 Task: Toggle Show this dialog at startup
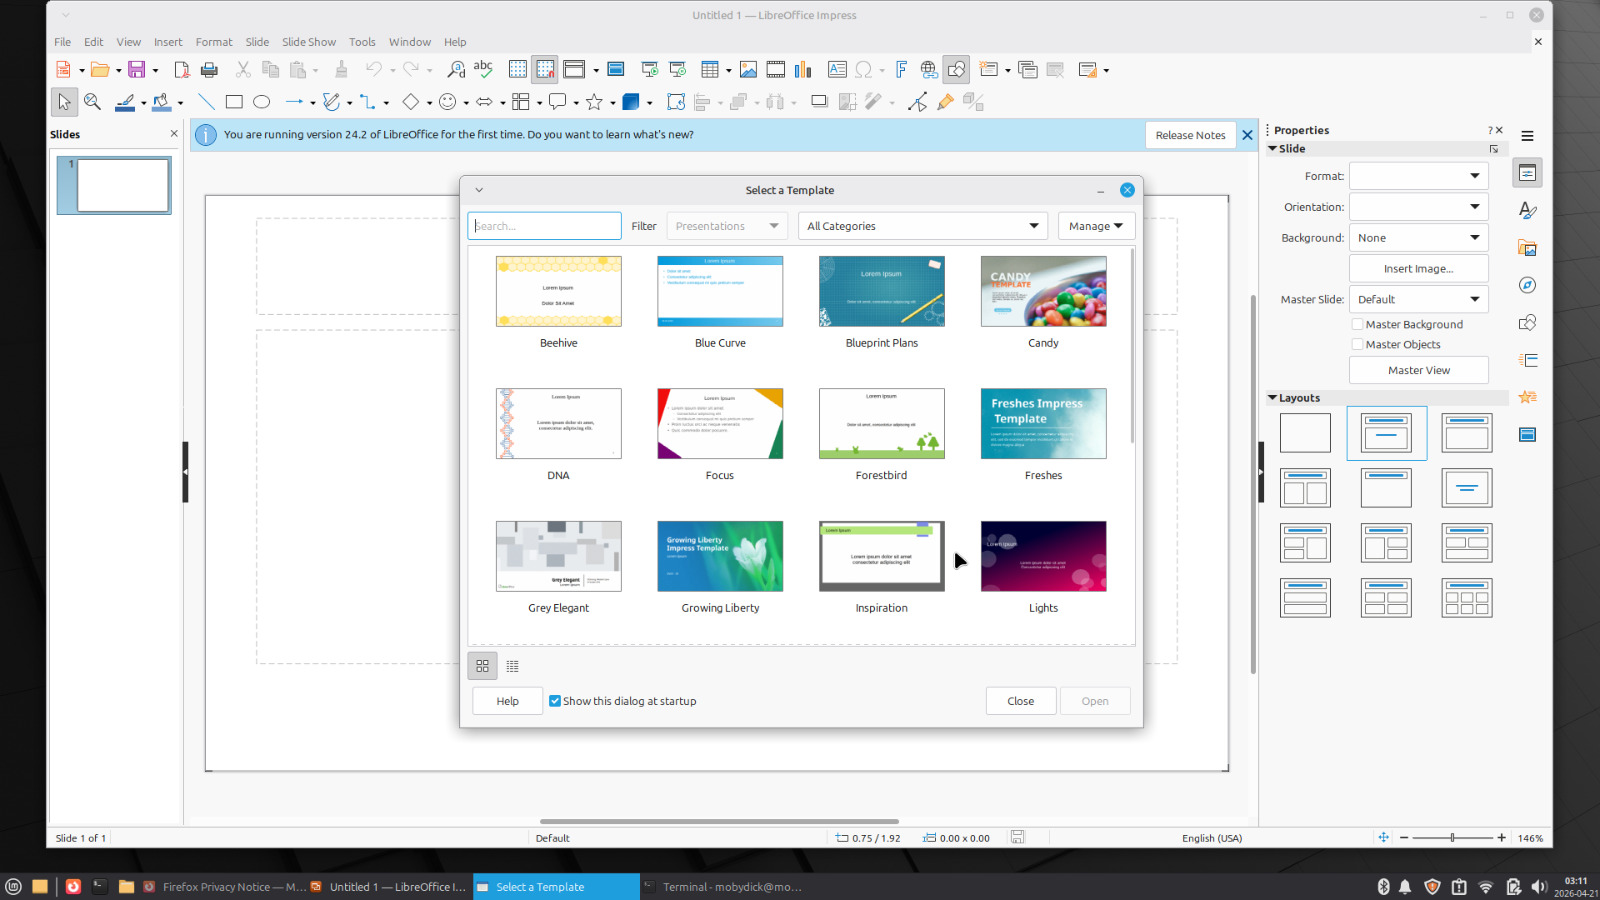pos(555,701)
